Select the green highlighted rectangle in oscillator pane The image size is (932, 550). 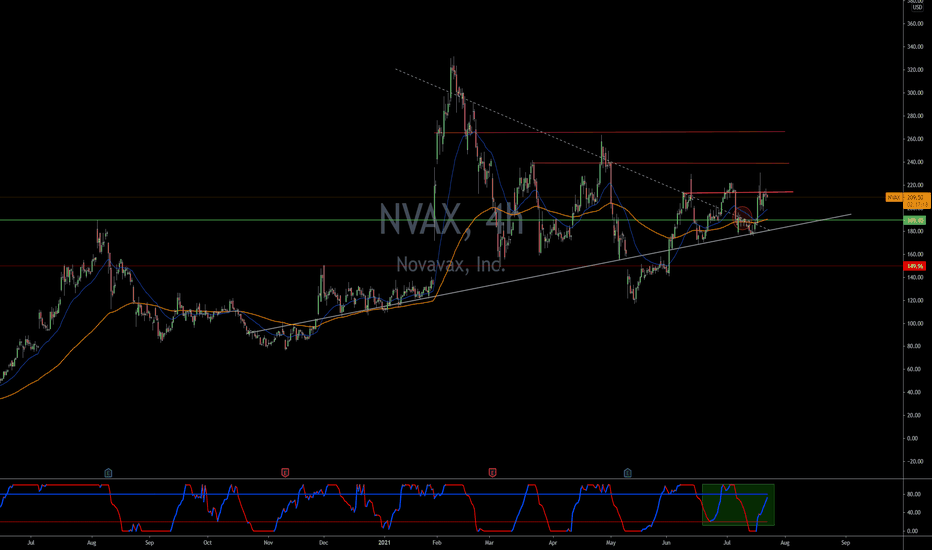tap(738, 505)
